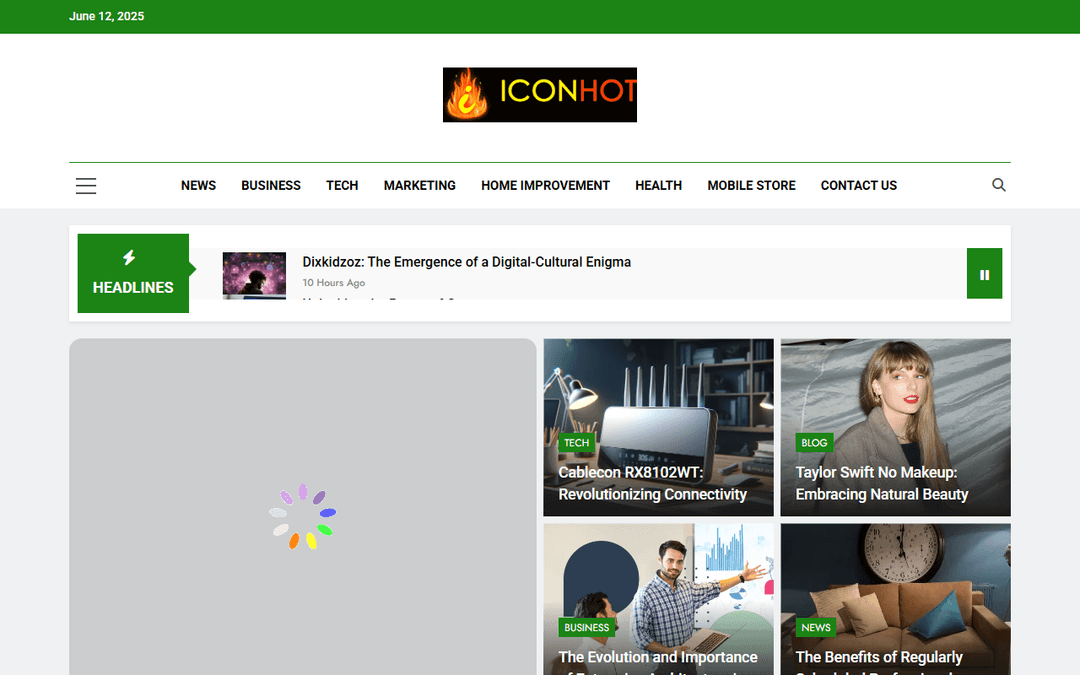Open the hamburger sidebar menu
1080x675 pixels.
[86, 186]
